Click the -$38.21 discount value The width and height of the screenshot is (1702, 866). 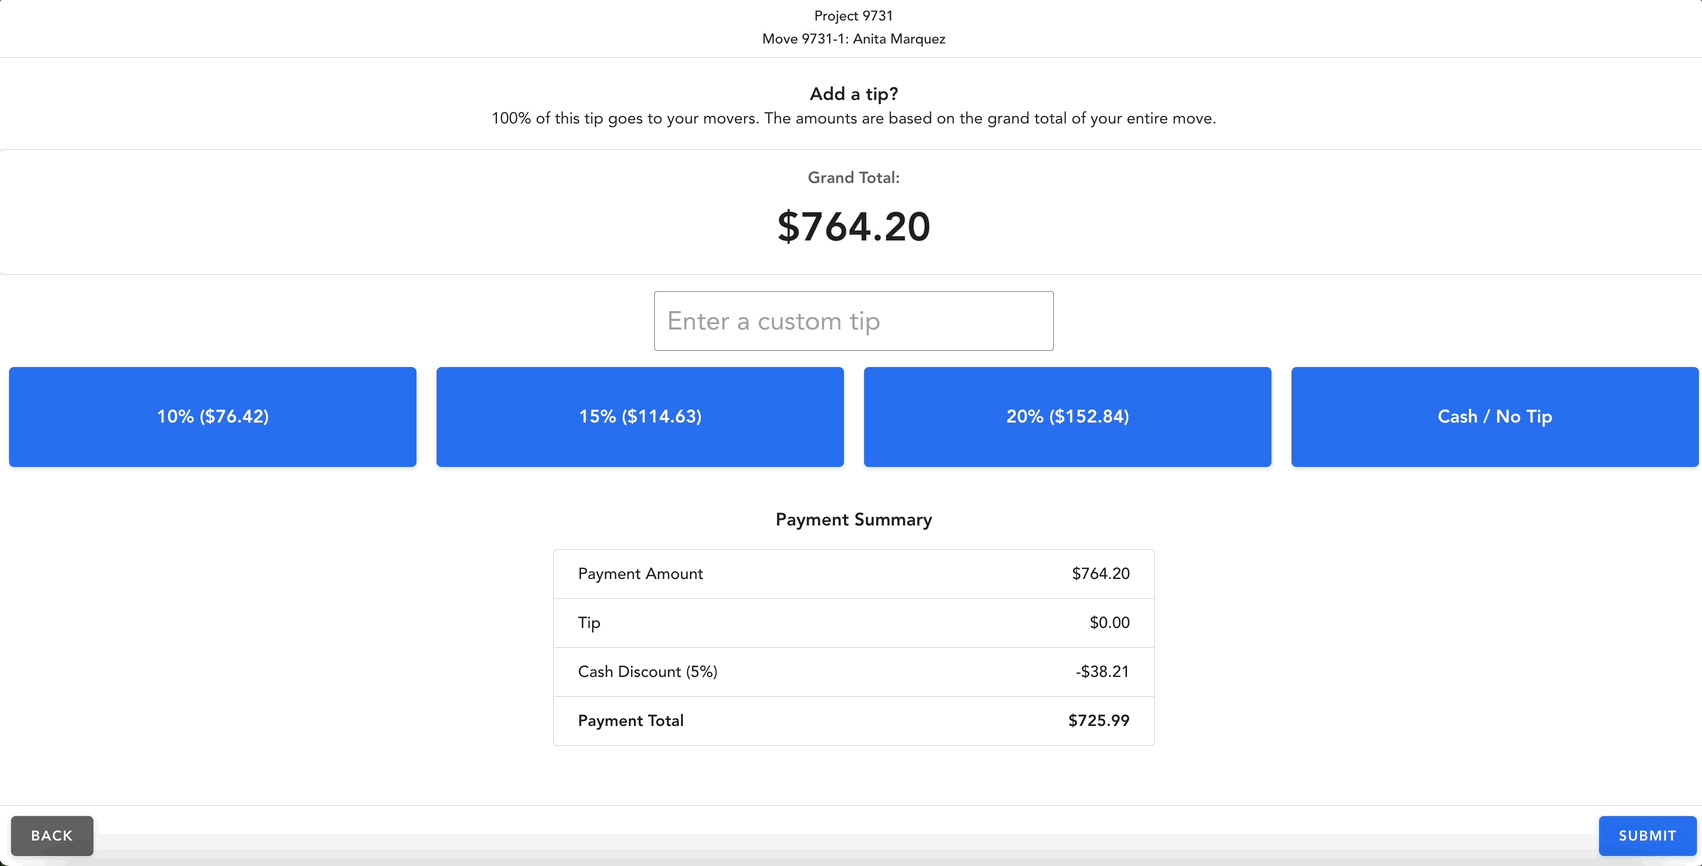click(x=1102, y=671)
